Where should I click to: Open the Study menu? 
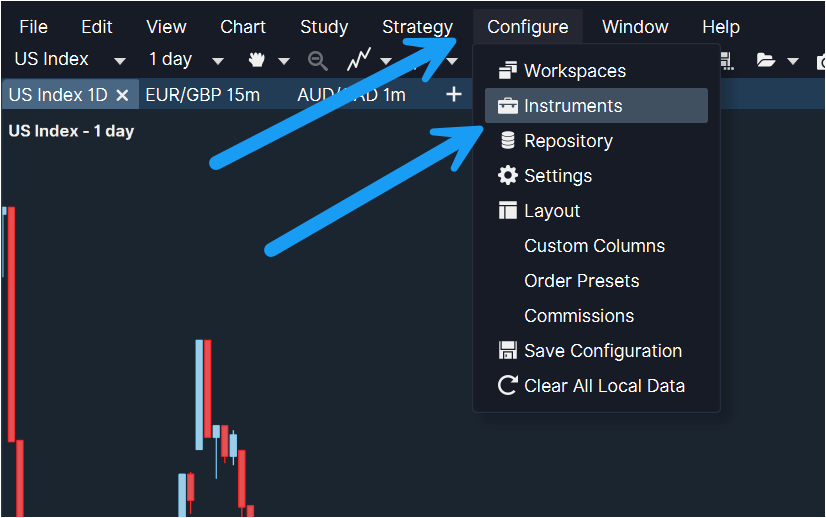(x=324, y=27)
